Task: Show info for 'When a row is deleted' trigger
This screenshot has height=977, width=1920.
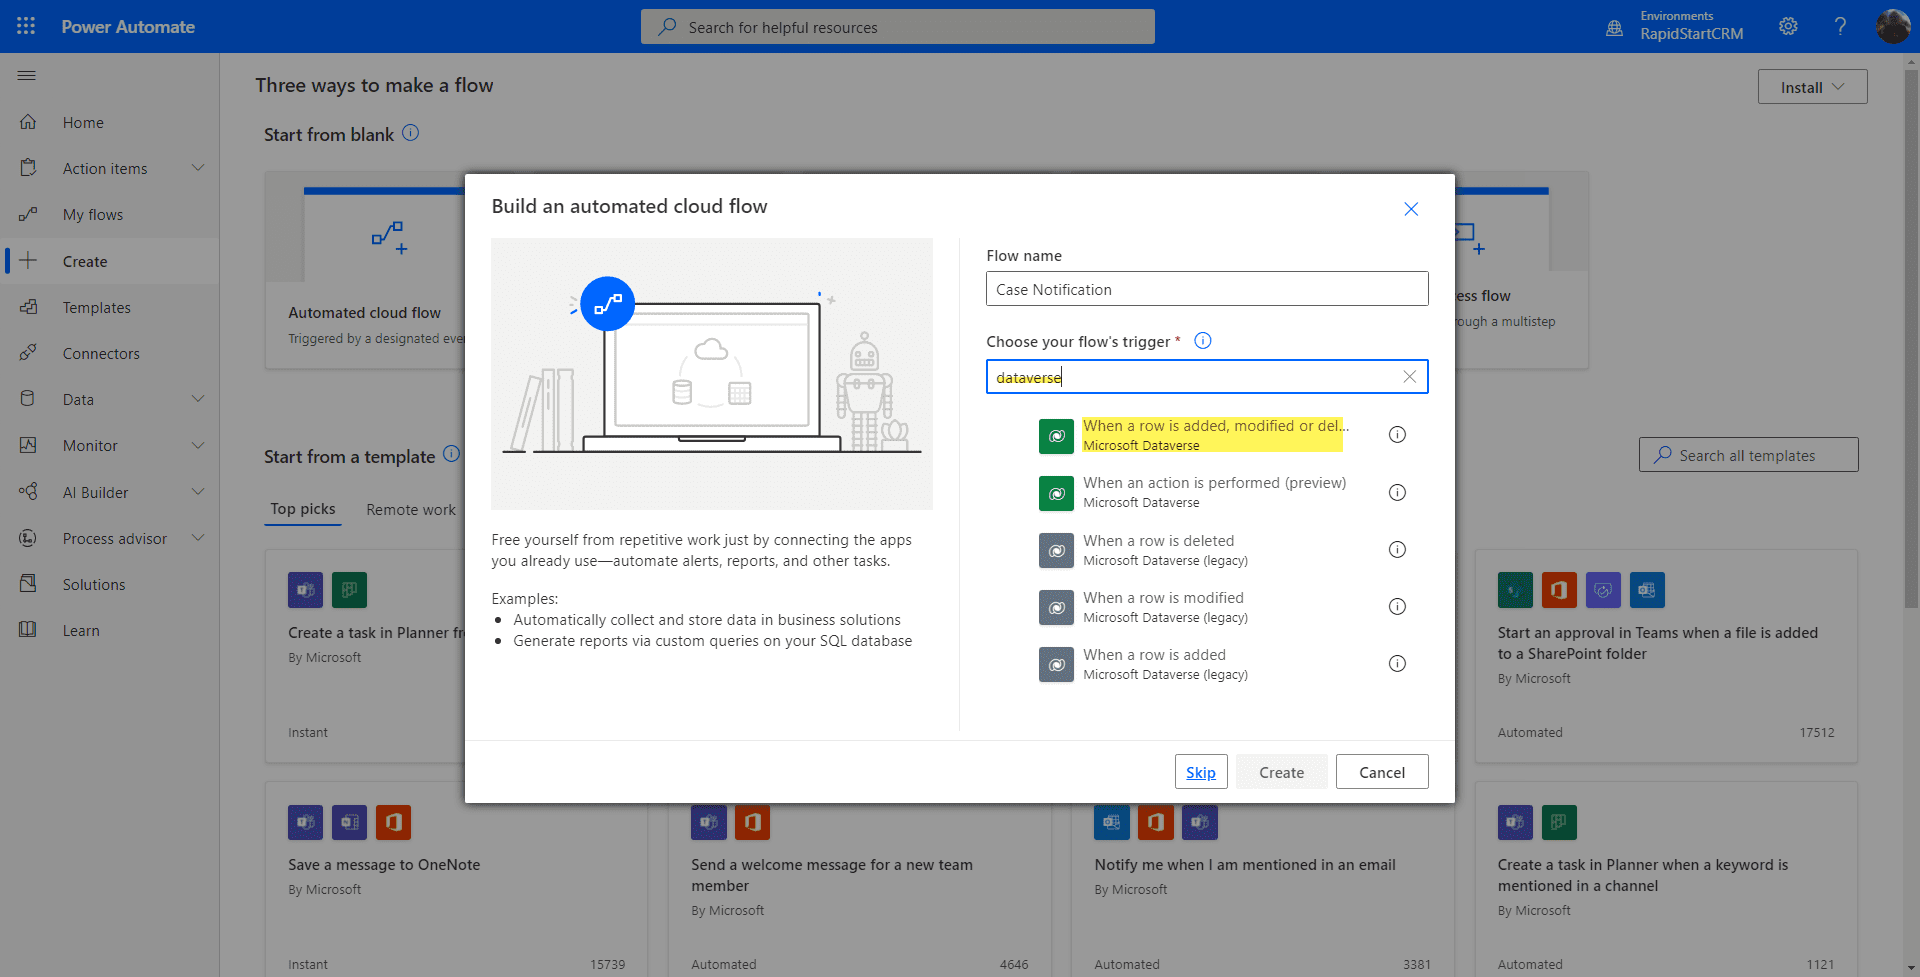Action: pos(1397,550)
